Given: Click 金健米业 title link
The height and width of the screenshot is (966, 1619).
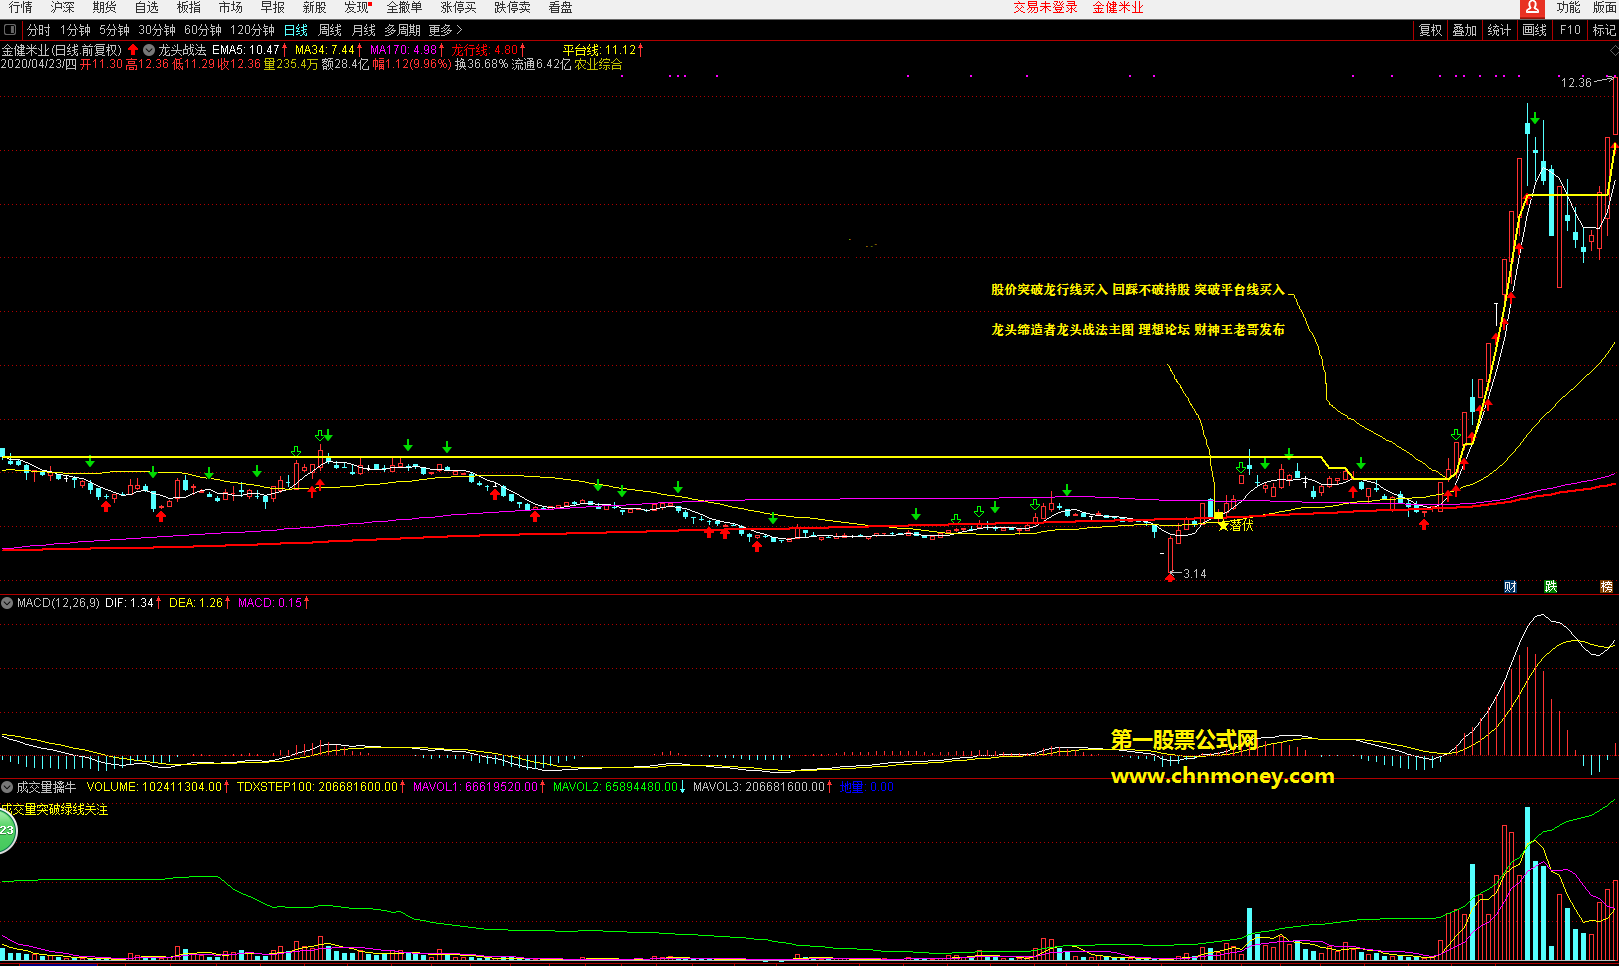Looking at the screenshot, I should click(1117, 7).
